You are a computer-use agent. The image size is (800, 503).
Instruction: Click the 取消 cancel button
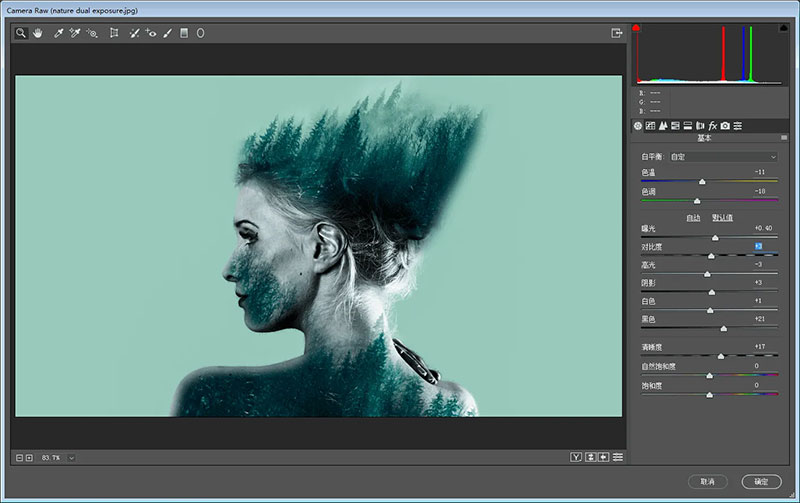click(708, 481)
